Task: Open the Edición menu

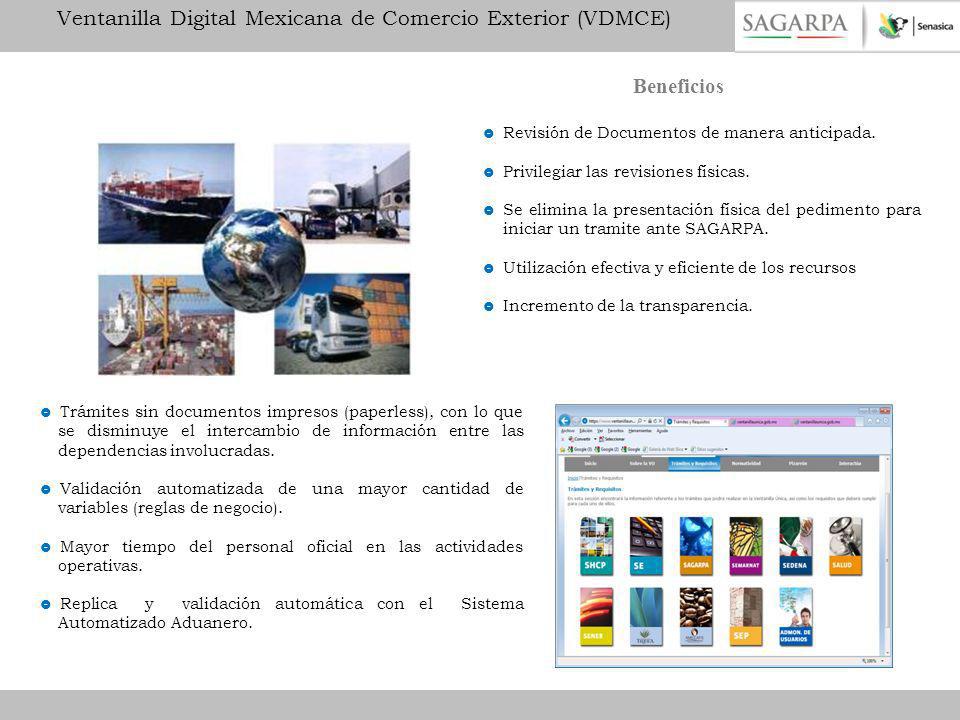Action: [x=586, y=430]
